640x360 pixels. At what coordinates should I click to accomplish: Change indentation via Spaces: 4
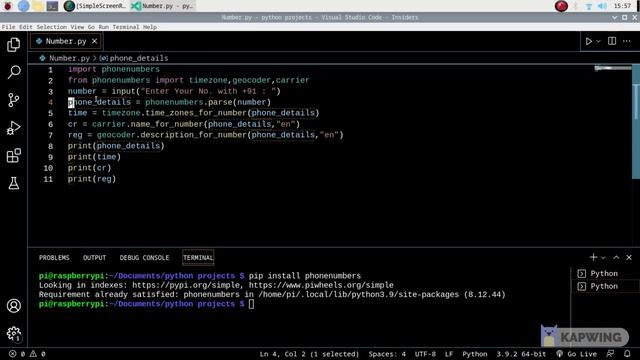[387, 354]
